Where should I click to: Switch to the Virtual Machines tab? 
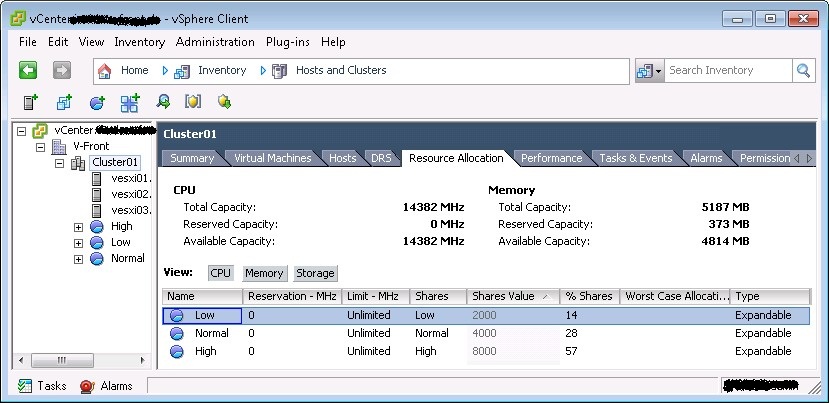point(272,158)
